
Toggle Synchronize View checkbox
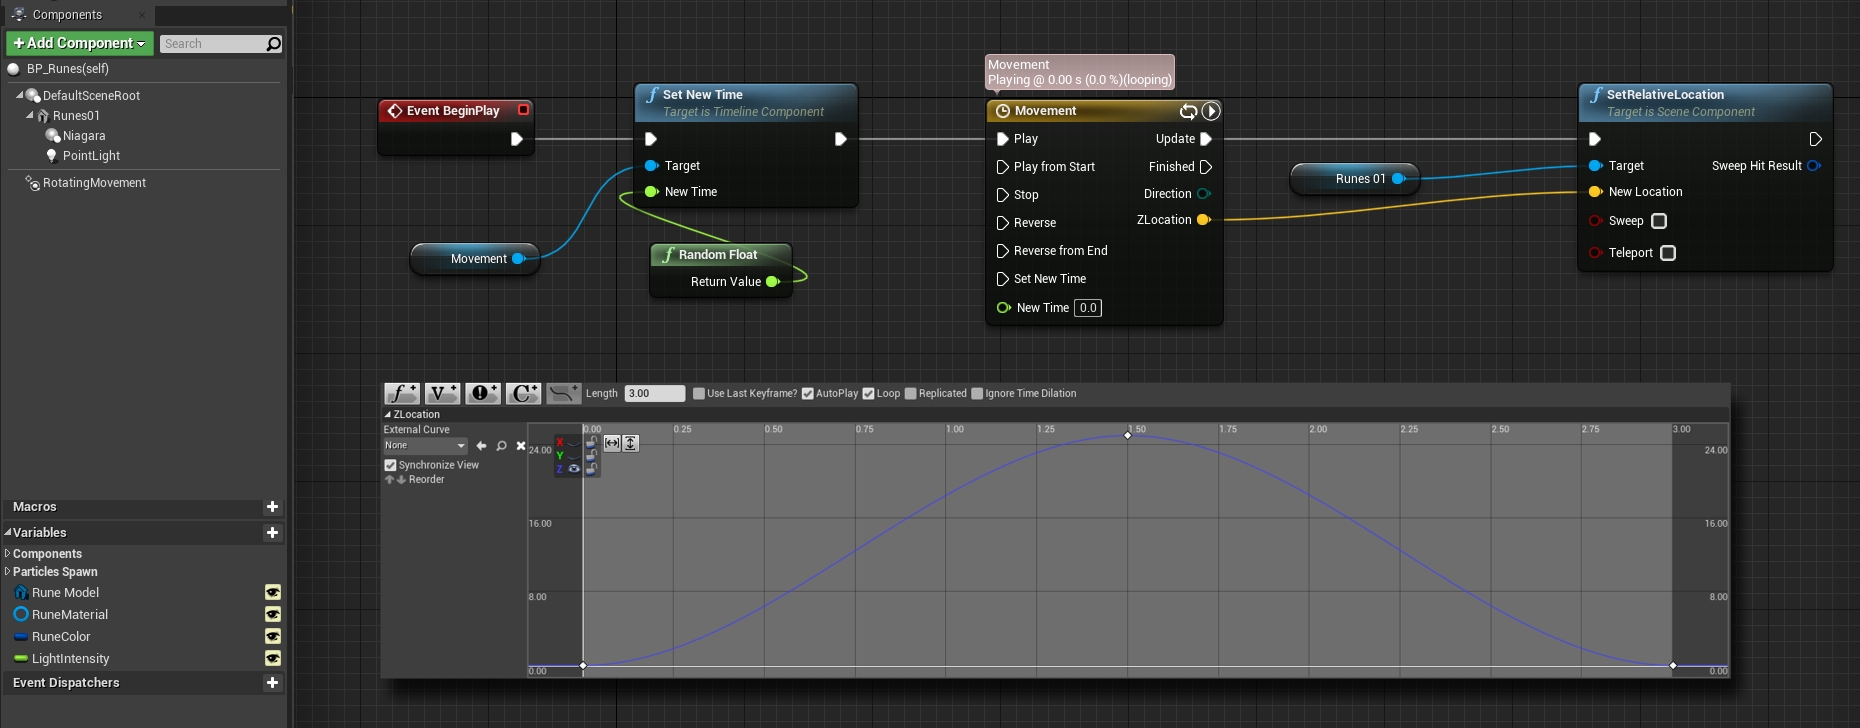(x=390, y=465)
